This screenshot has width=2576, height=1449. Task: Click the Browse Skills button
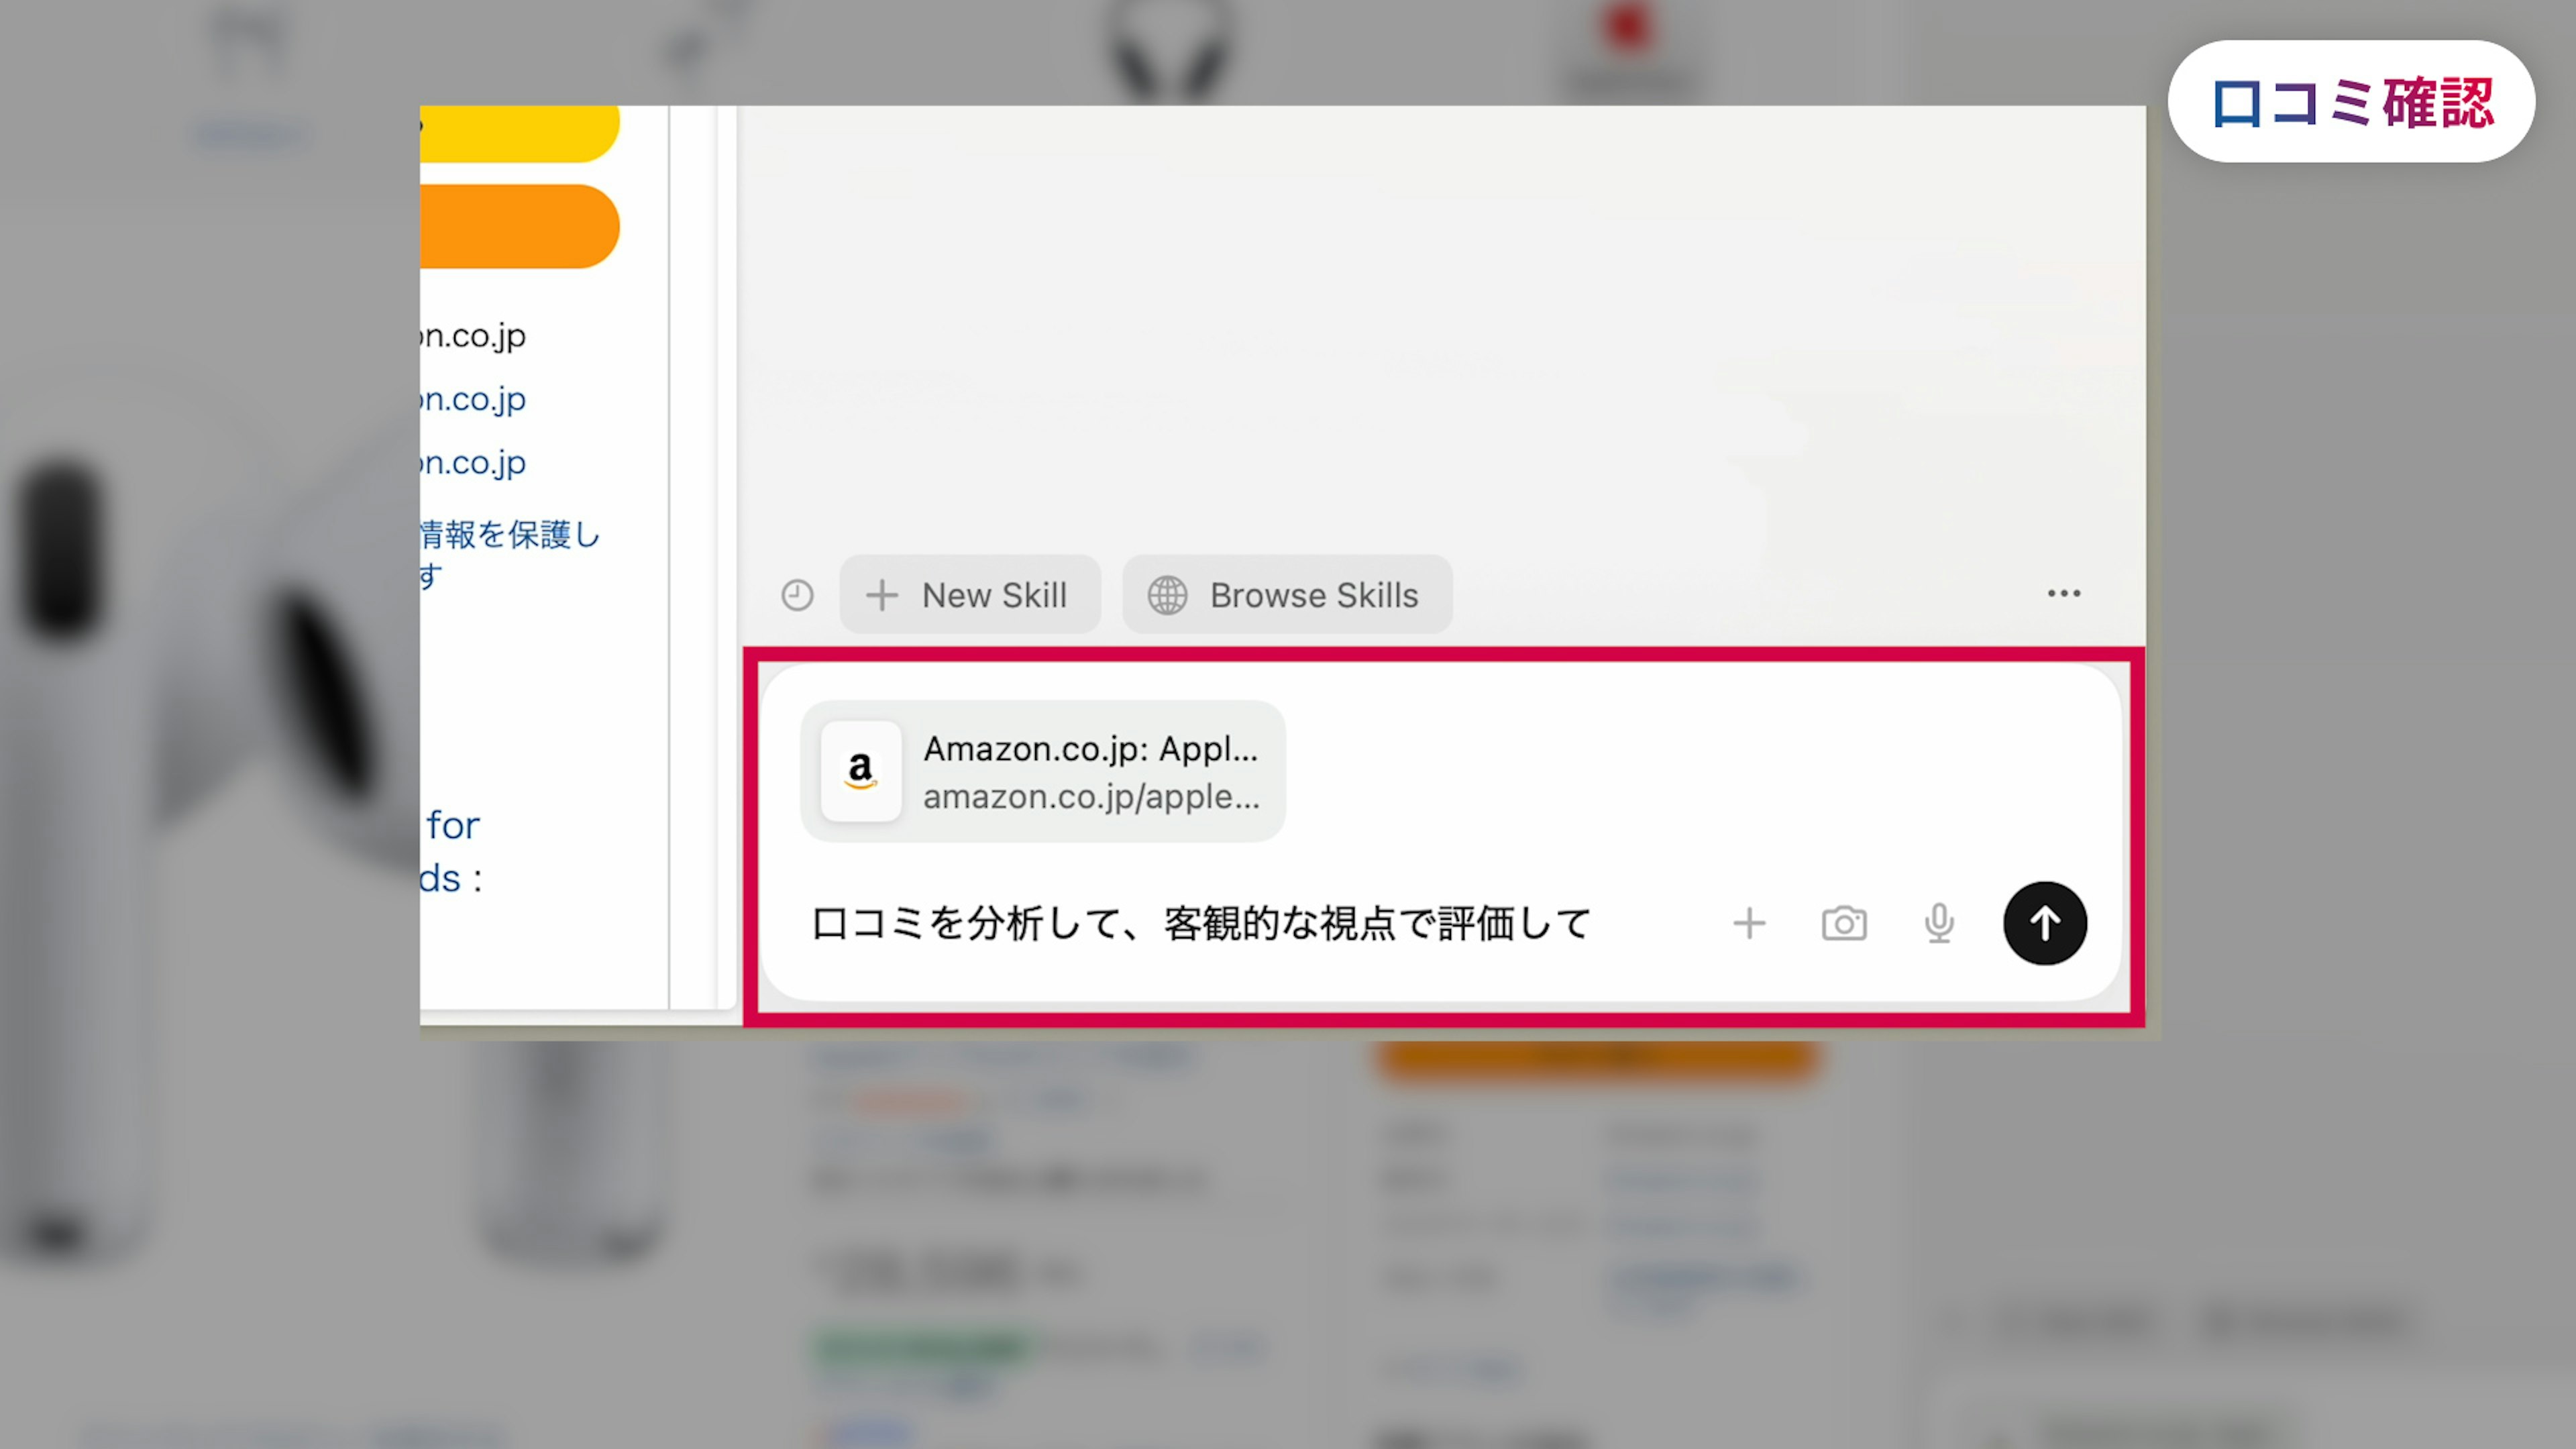[x=1287, y=595]
